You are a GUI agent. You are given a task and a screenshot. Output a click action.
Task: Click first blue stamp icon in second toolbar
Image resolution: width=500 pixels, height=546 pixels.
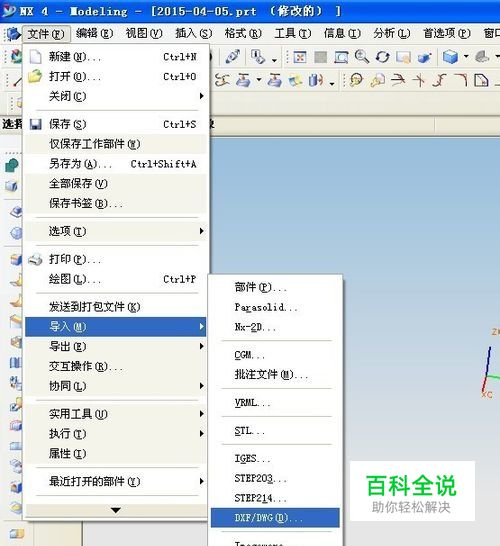coord(243,80)
